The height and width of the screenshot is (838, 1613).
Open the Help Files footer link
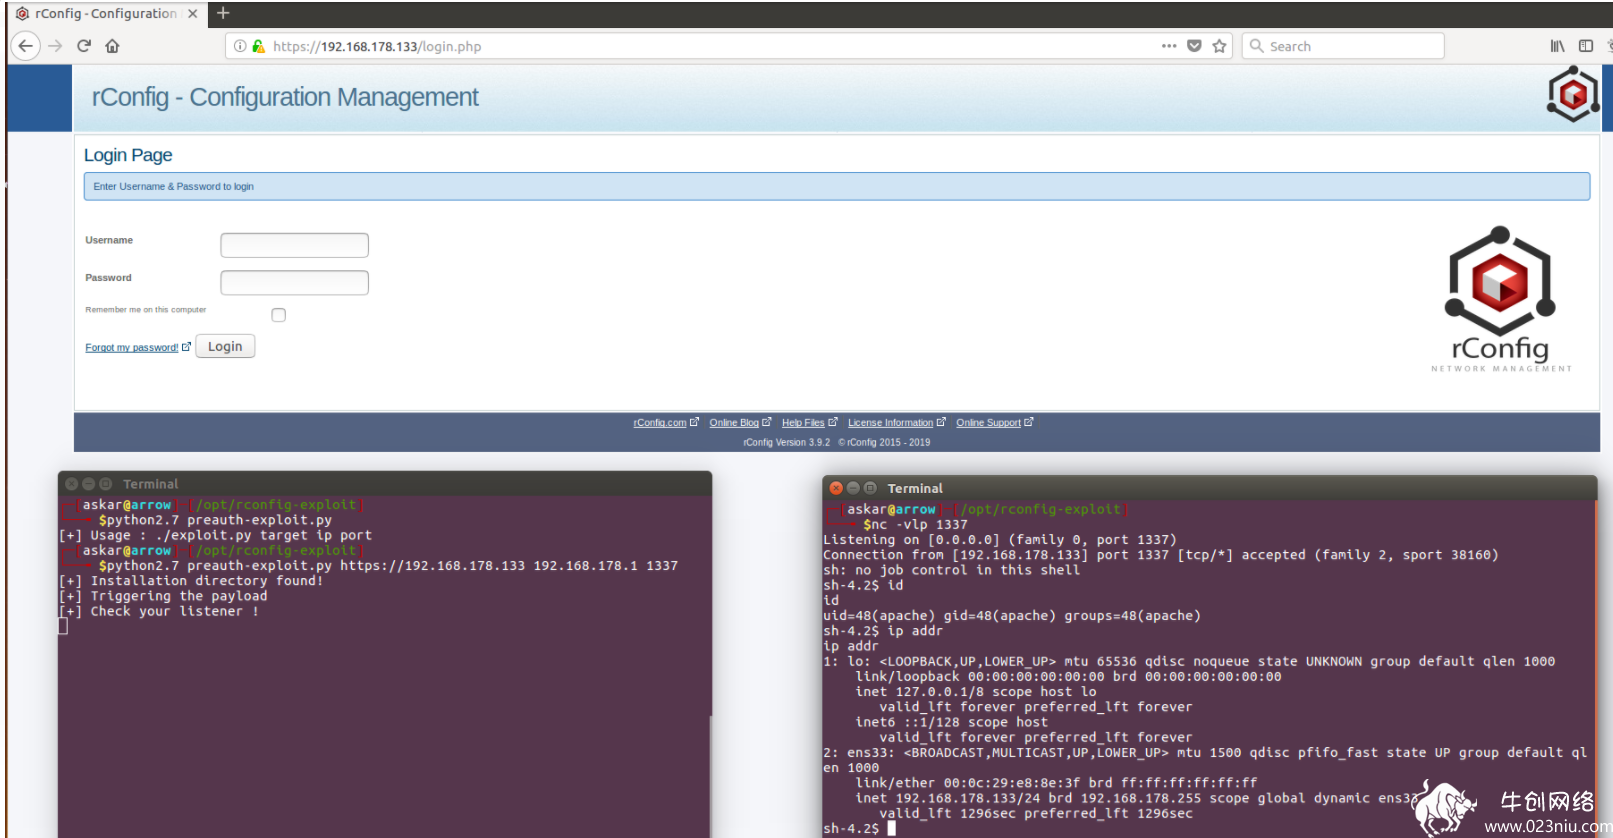point(803,423)
